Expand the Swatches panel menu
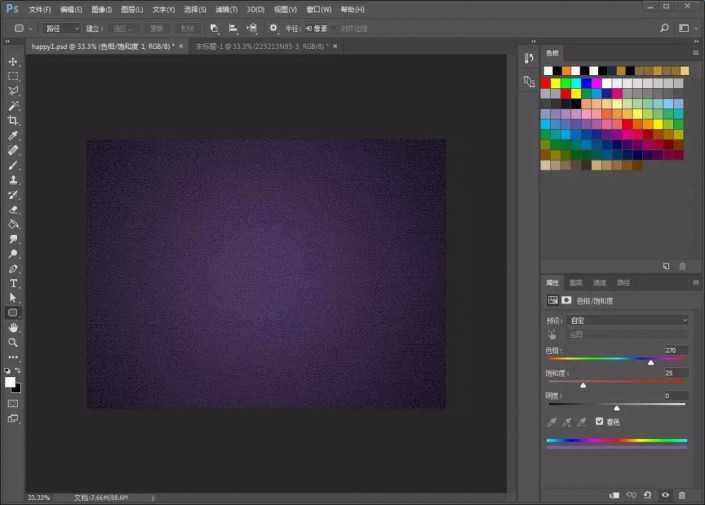The width and height of the screenshot is (705, 505). tap(695, 52)
